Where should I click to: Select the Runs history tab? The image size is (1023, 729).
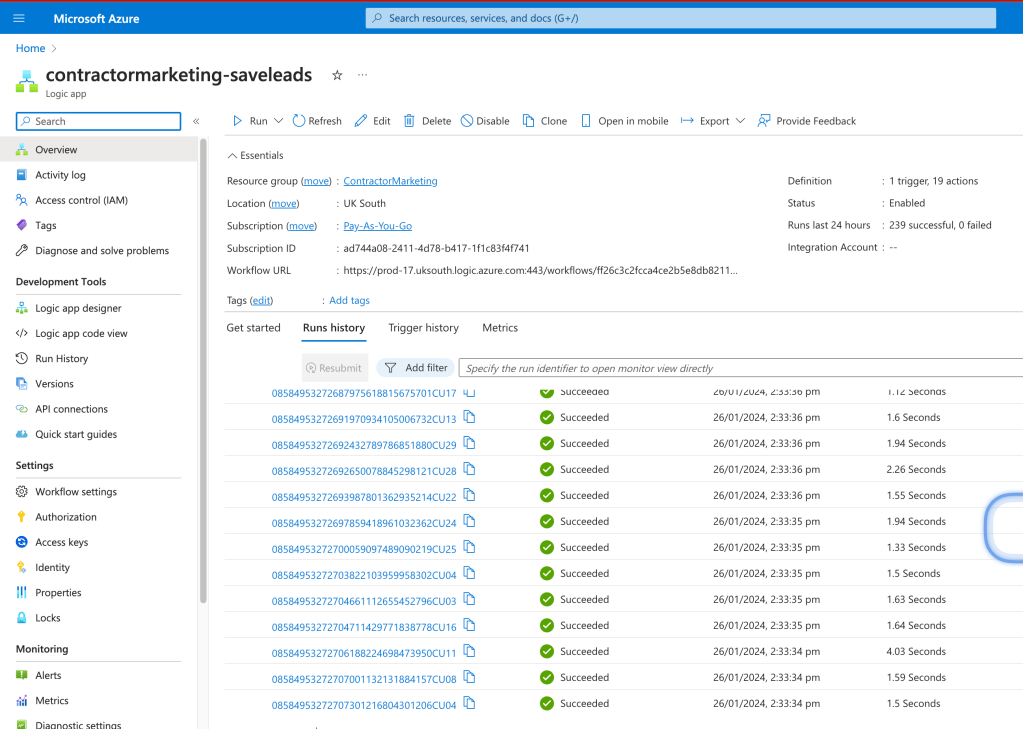[334, 328]
